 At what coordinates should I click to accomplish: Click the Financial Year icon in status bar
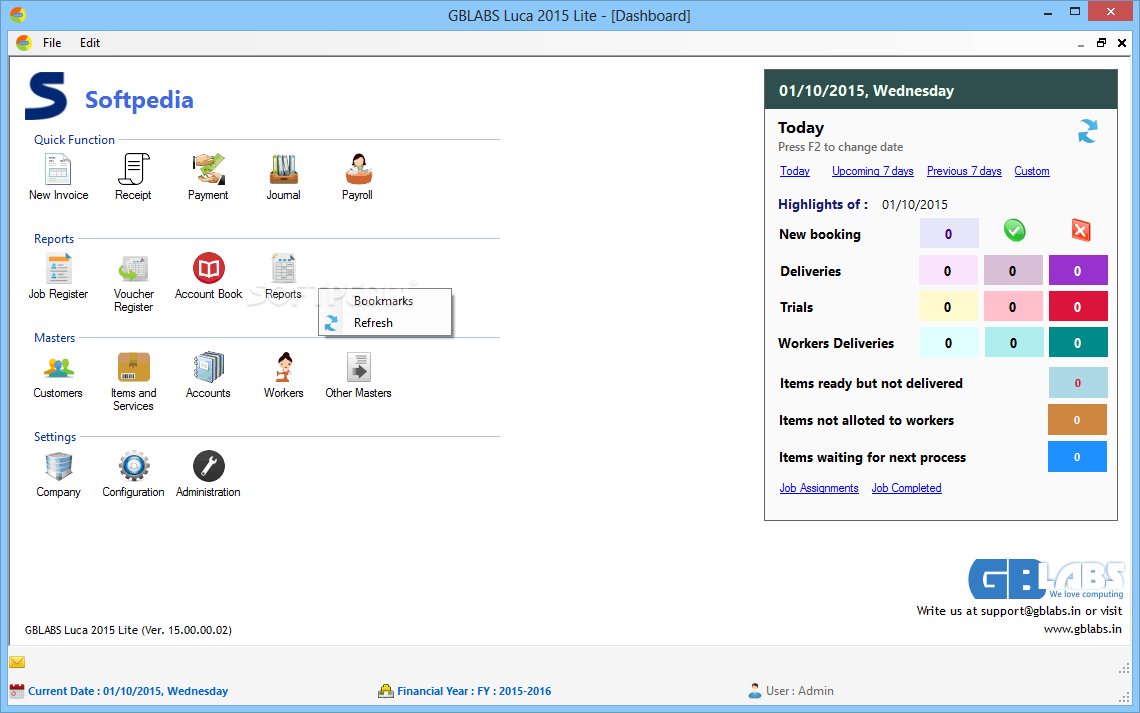point(386,690)
